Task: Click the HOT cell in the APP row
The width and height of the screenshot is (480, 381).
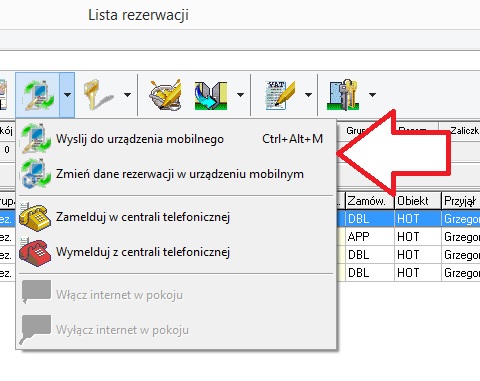Action: coord(418,237)
